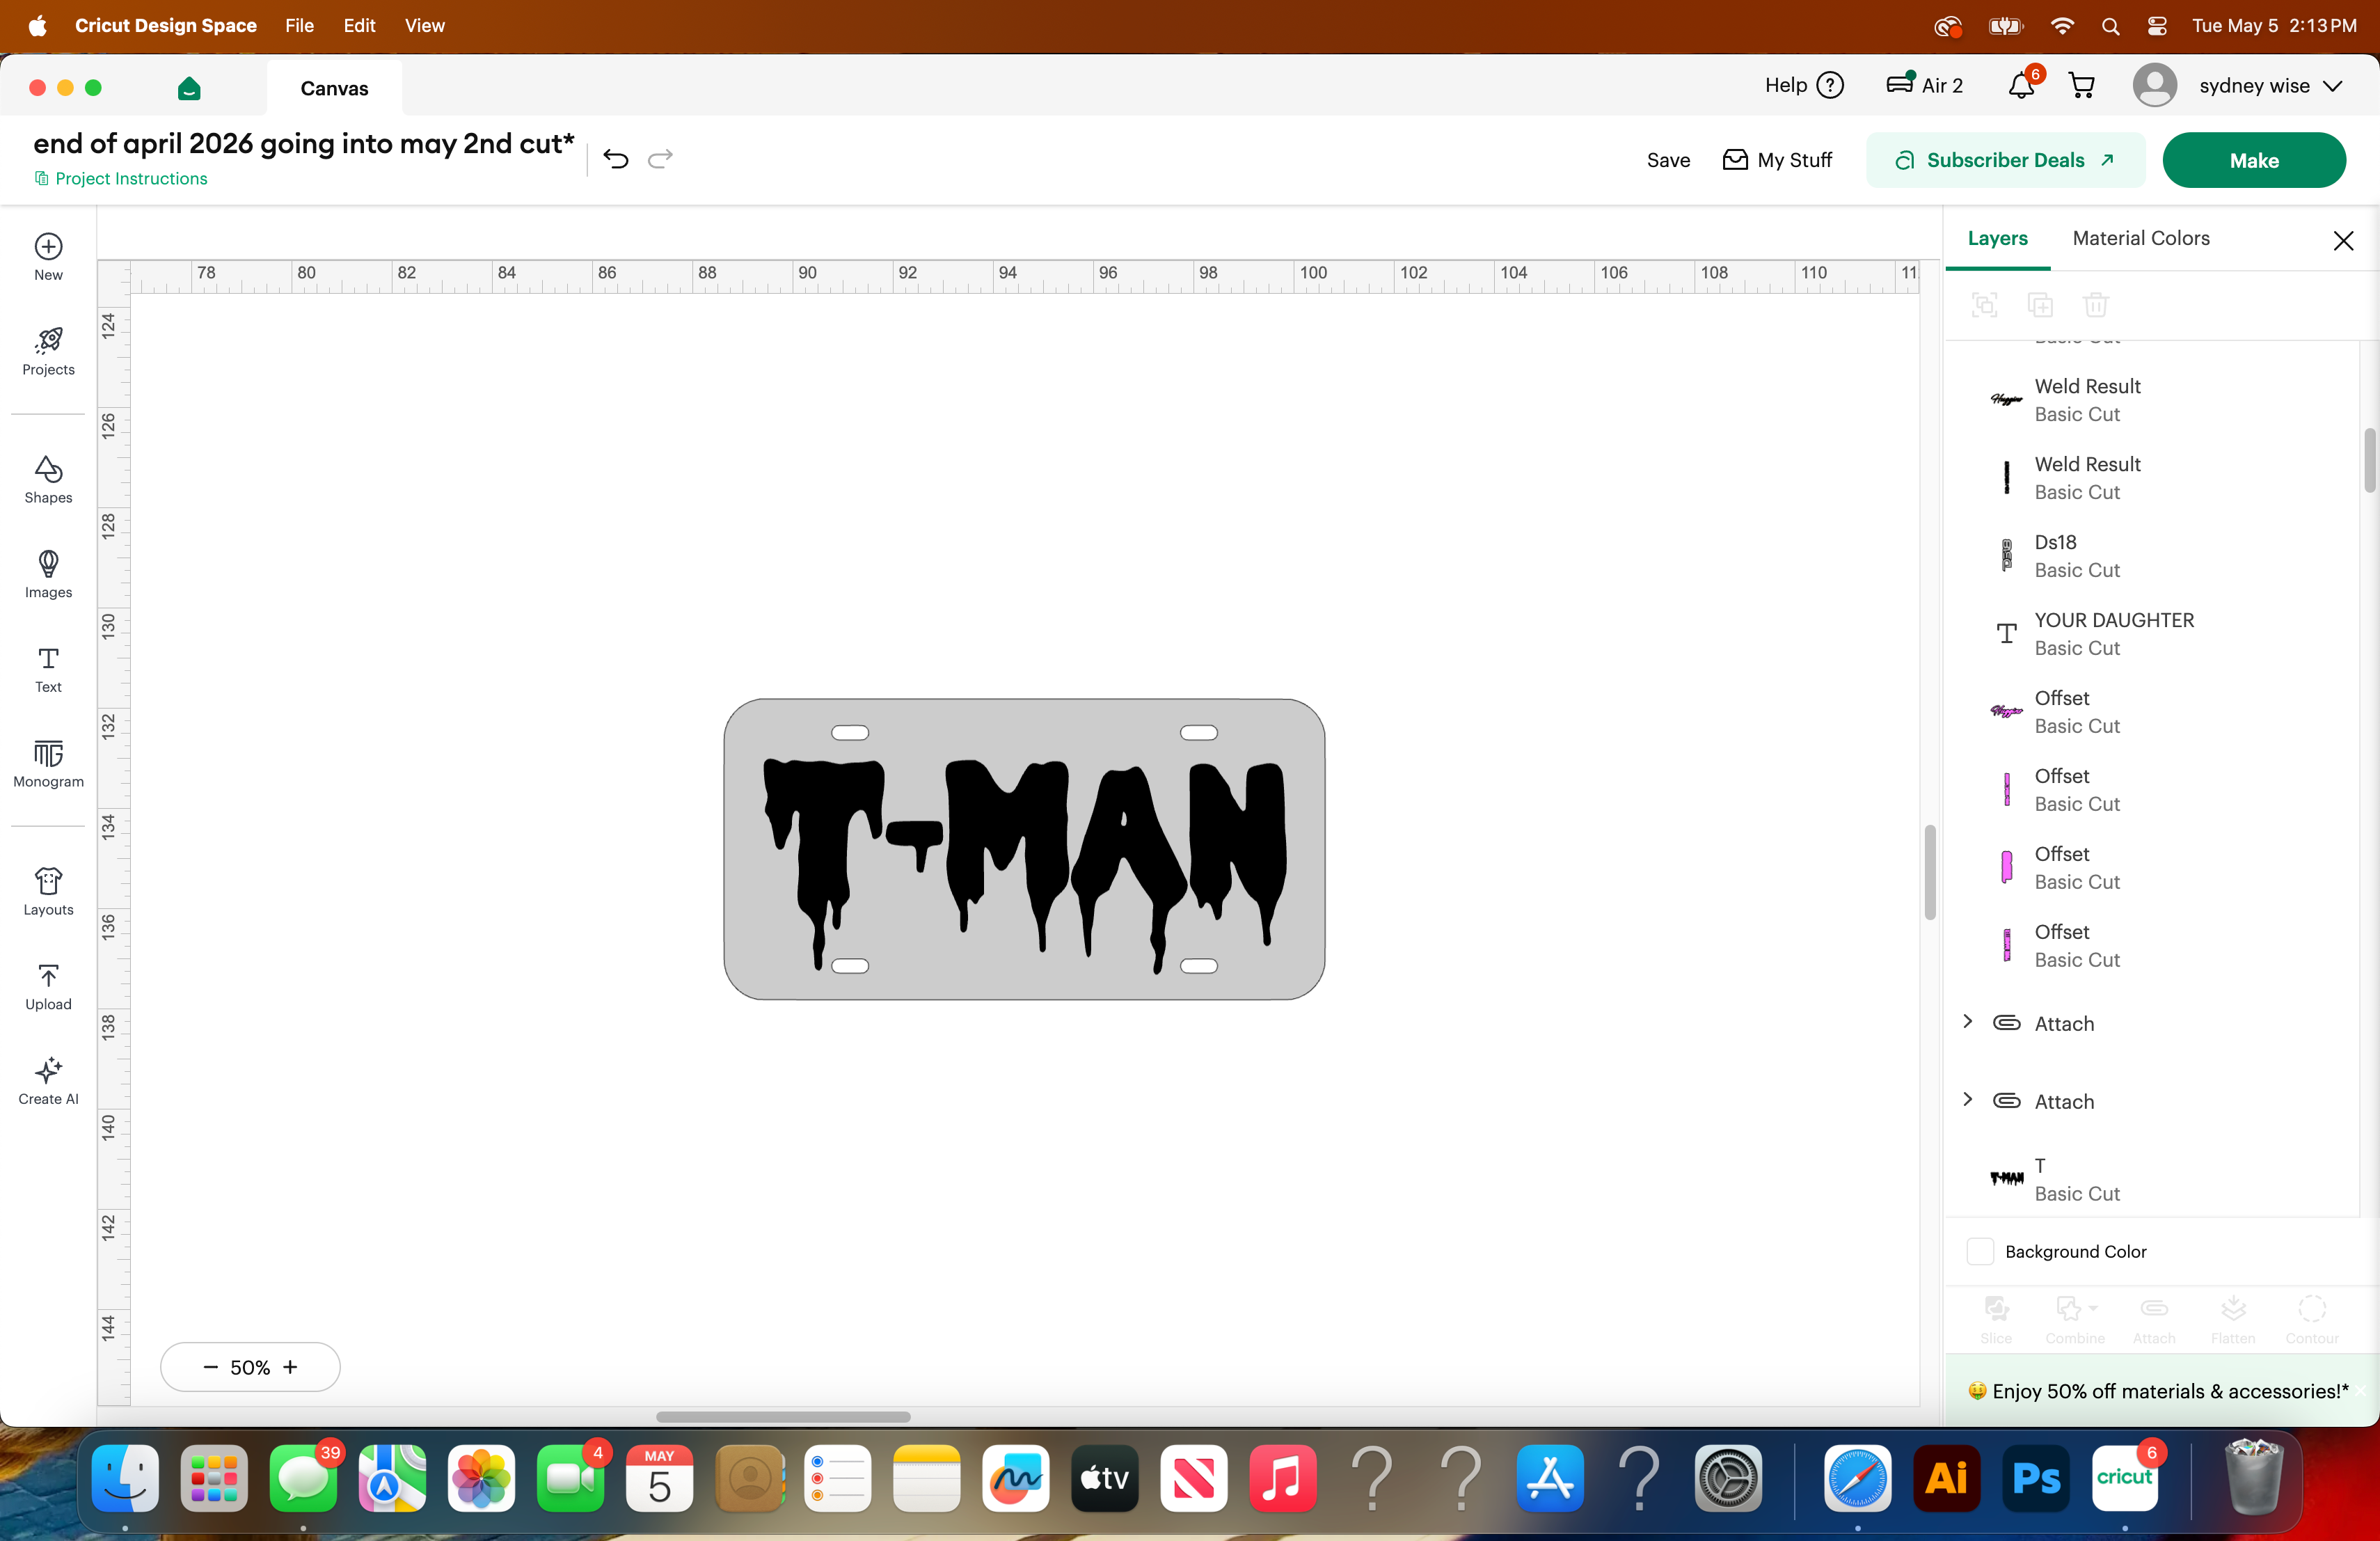Screen dimensions: 2380x1541
Task: Click the Delete layer trash icon
Action: click(2096, 305)
